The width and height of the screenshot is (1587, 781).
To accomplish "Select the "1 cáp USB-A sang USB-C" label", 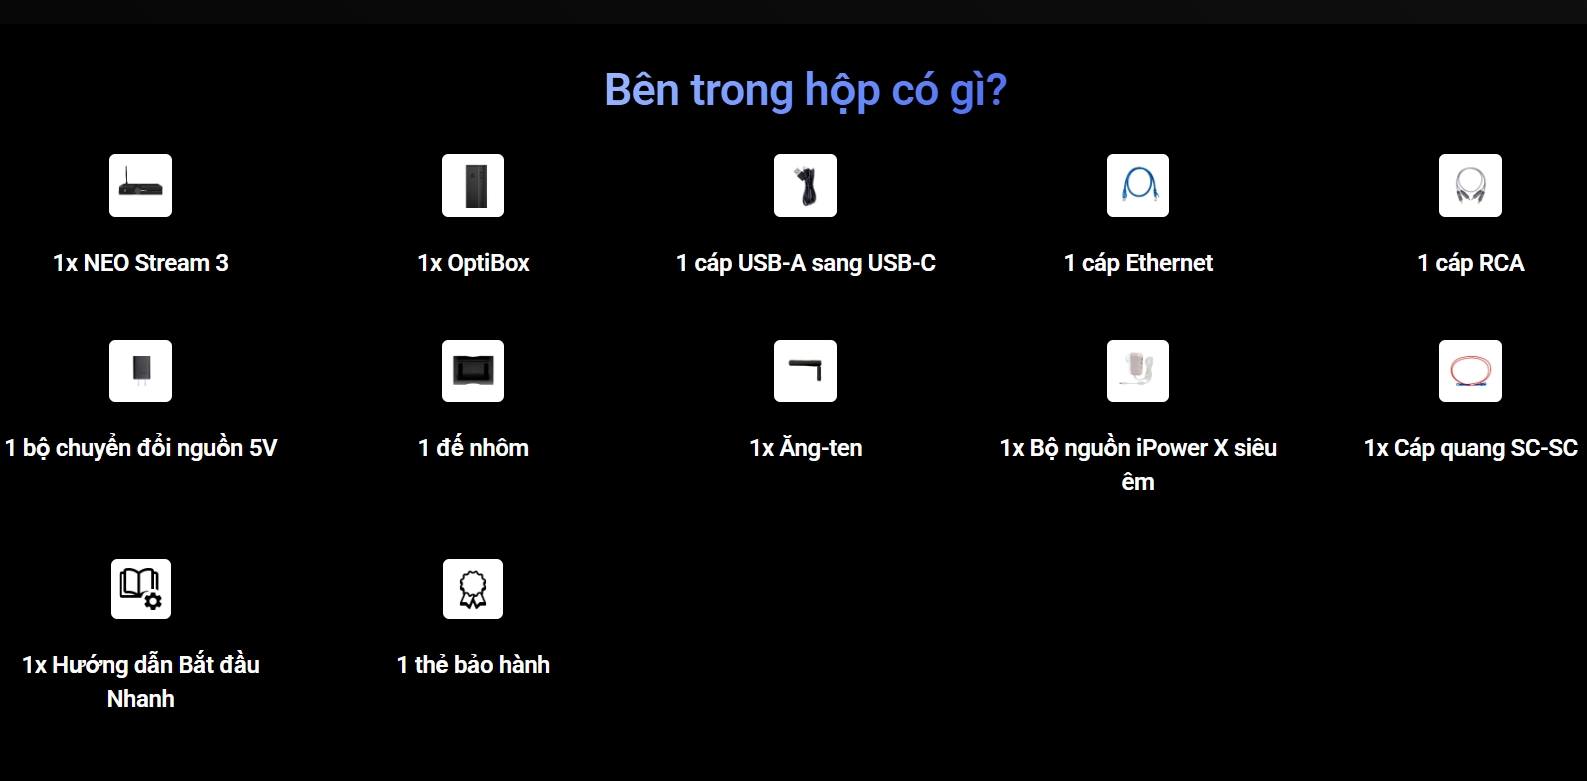I will (805, 263).
